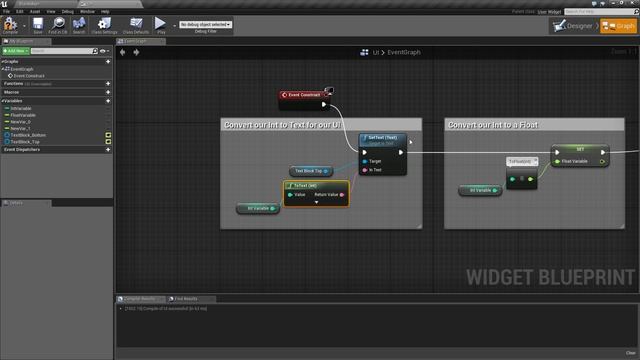
Task: Open Class Settings from the toolbar
Action: click(x=104, y=25)
